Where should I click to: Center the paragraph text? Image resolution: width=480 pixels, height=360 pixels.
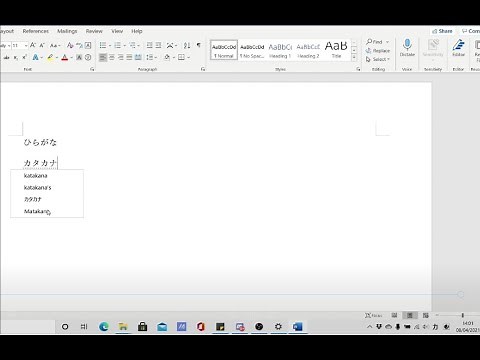pos(112,58)
